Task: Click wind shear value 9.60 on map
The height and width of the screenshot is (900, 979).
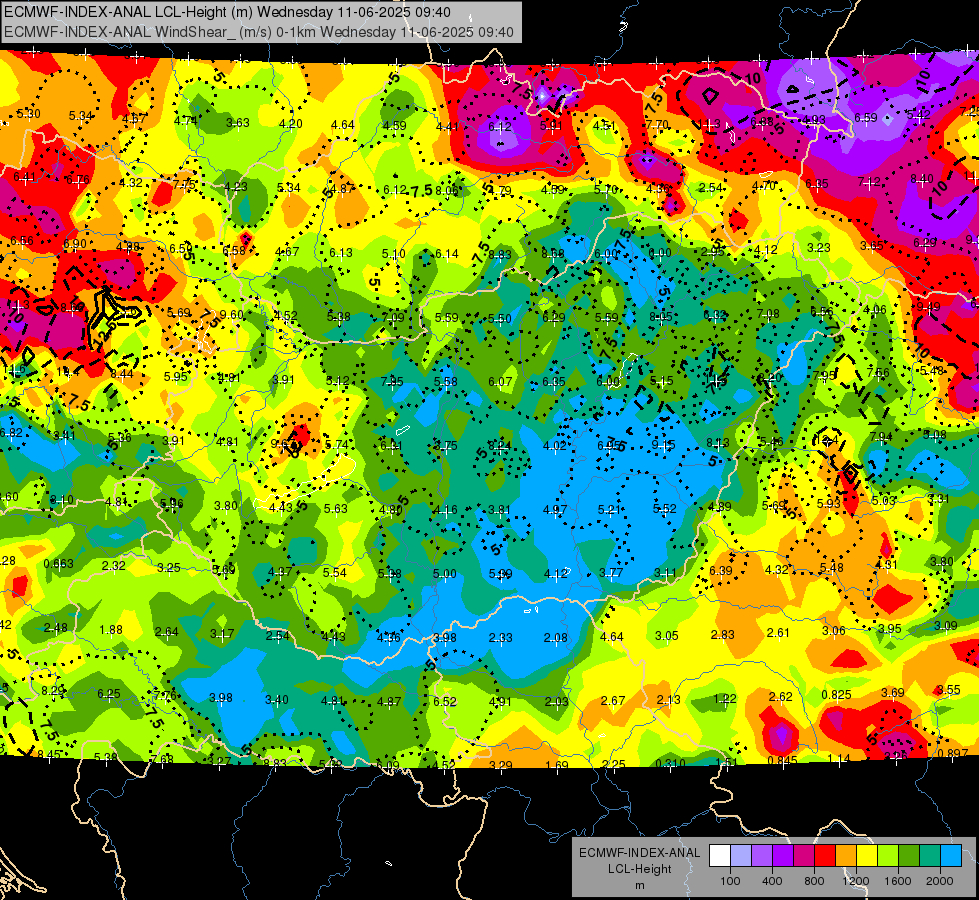Action: click(x=232, y=315)
